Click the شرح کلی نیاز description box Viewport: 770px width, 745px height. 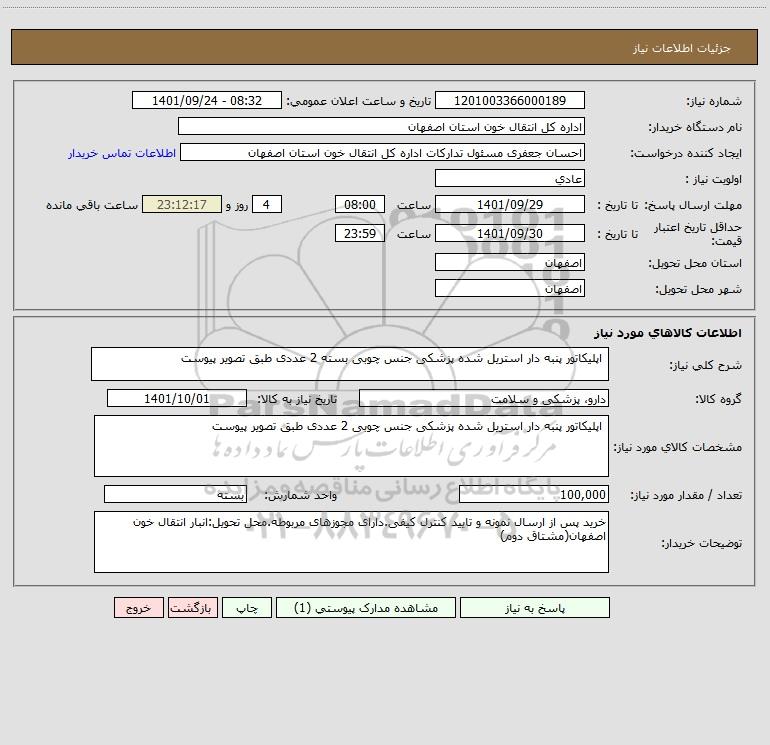350,364
